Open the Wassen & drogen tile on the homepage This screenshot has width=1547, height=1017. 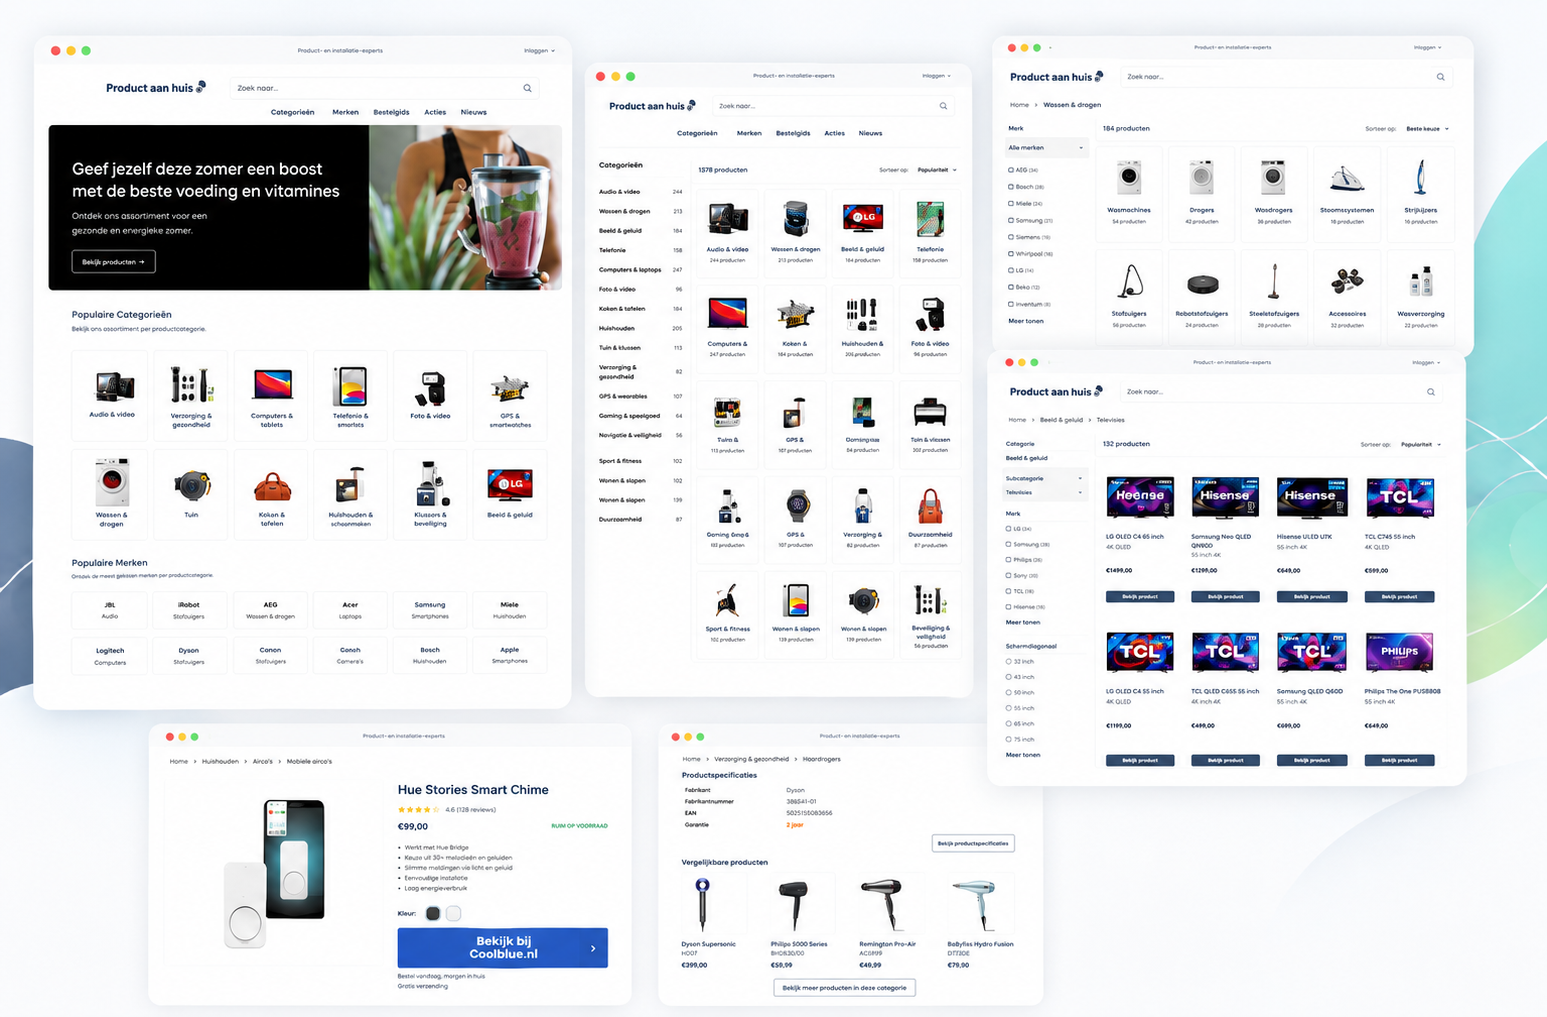111,494
